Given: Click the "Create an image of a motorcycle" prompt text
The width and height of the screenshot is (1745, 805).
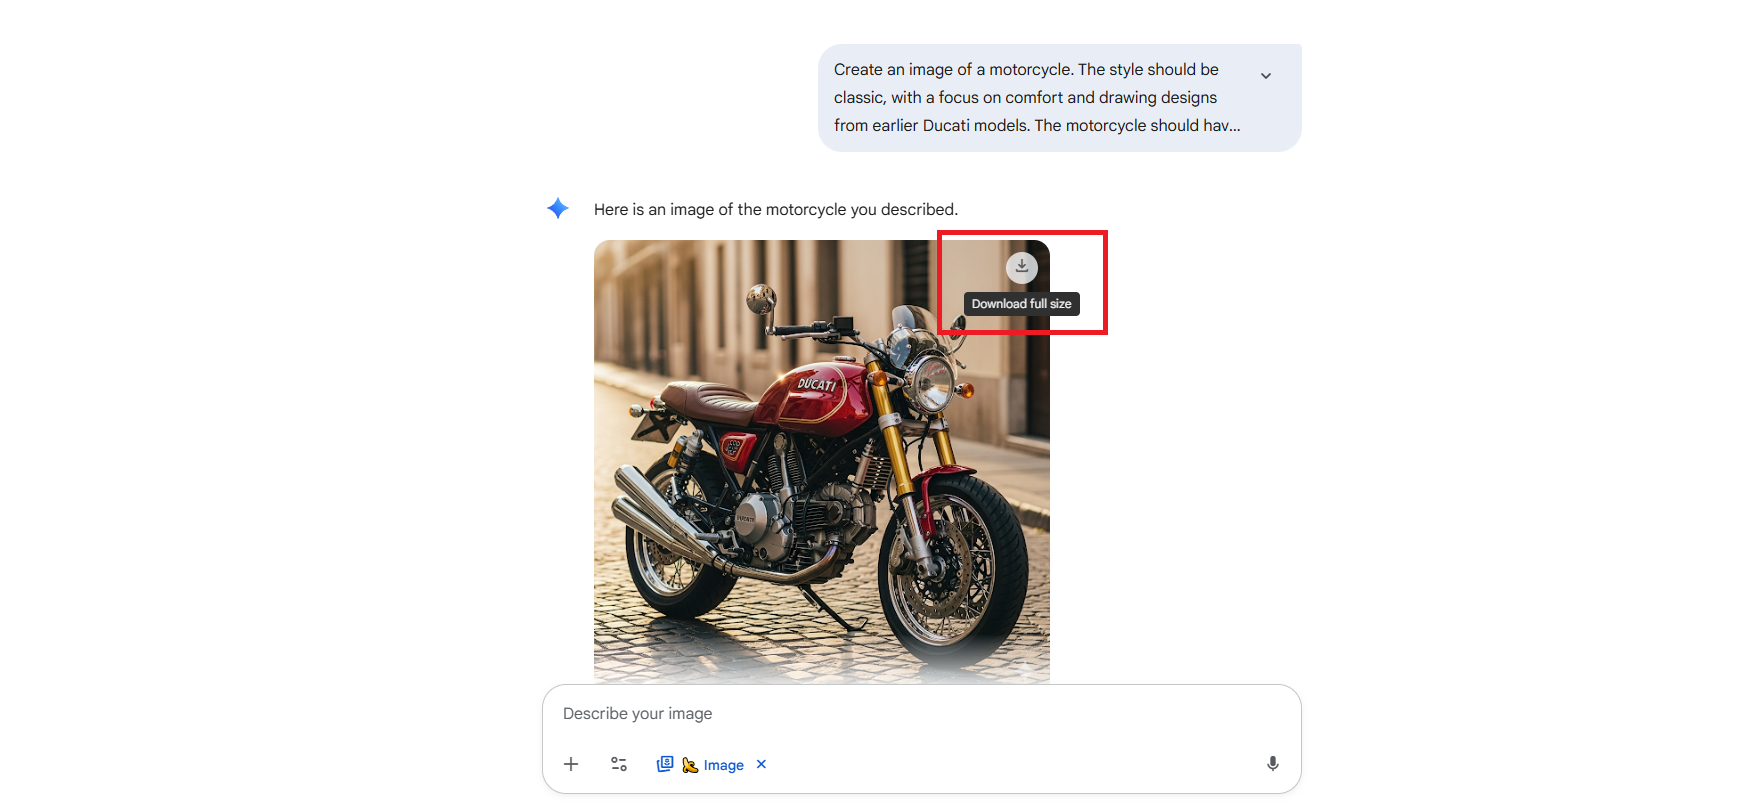Looking at the screenshot, I should (x=1037, y=97).
